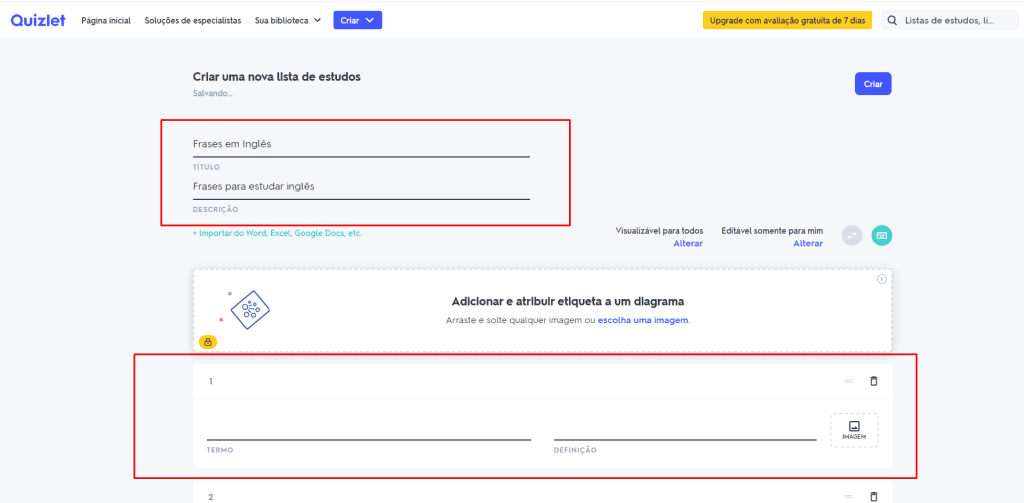Click the diagram illustration icon

(250, 310)
